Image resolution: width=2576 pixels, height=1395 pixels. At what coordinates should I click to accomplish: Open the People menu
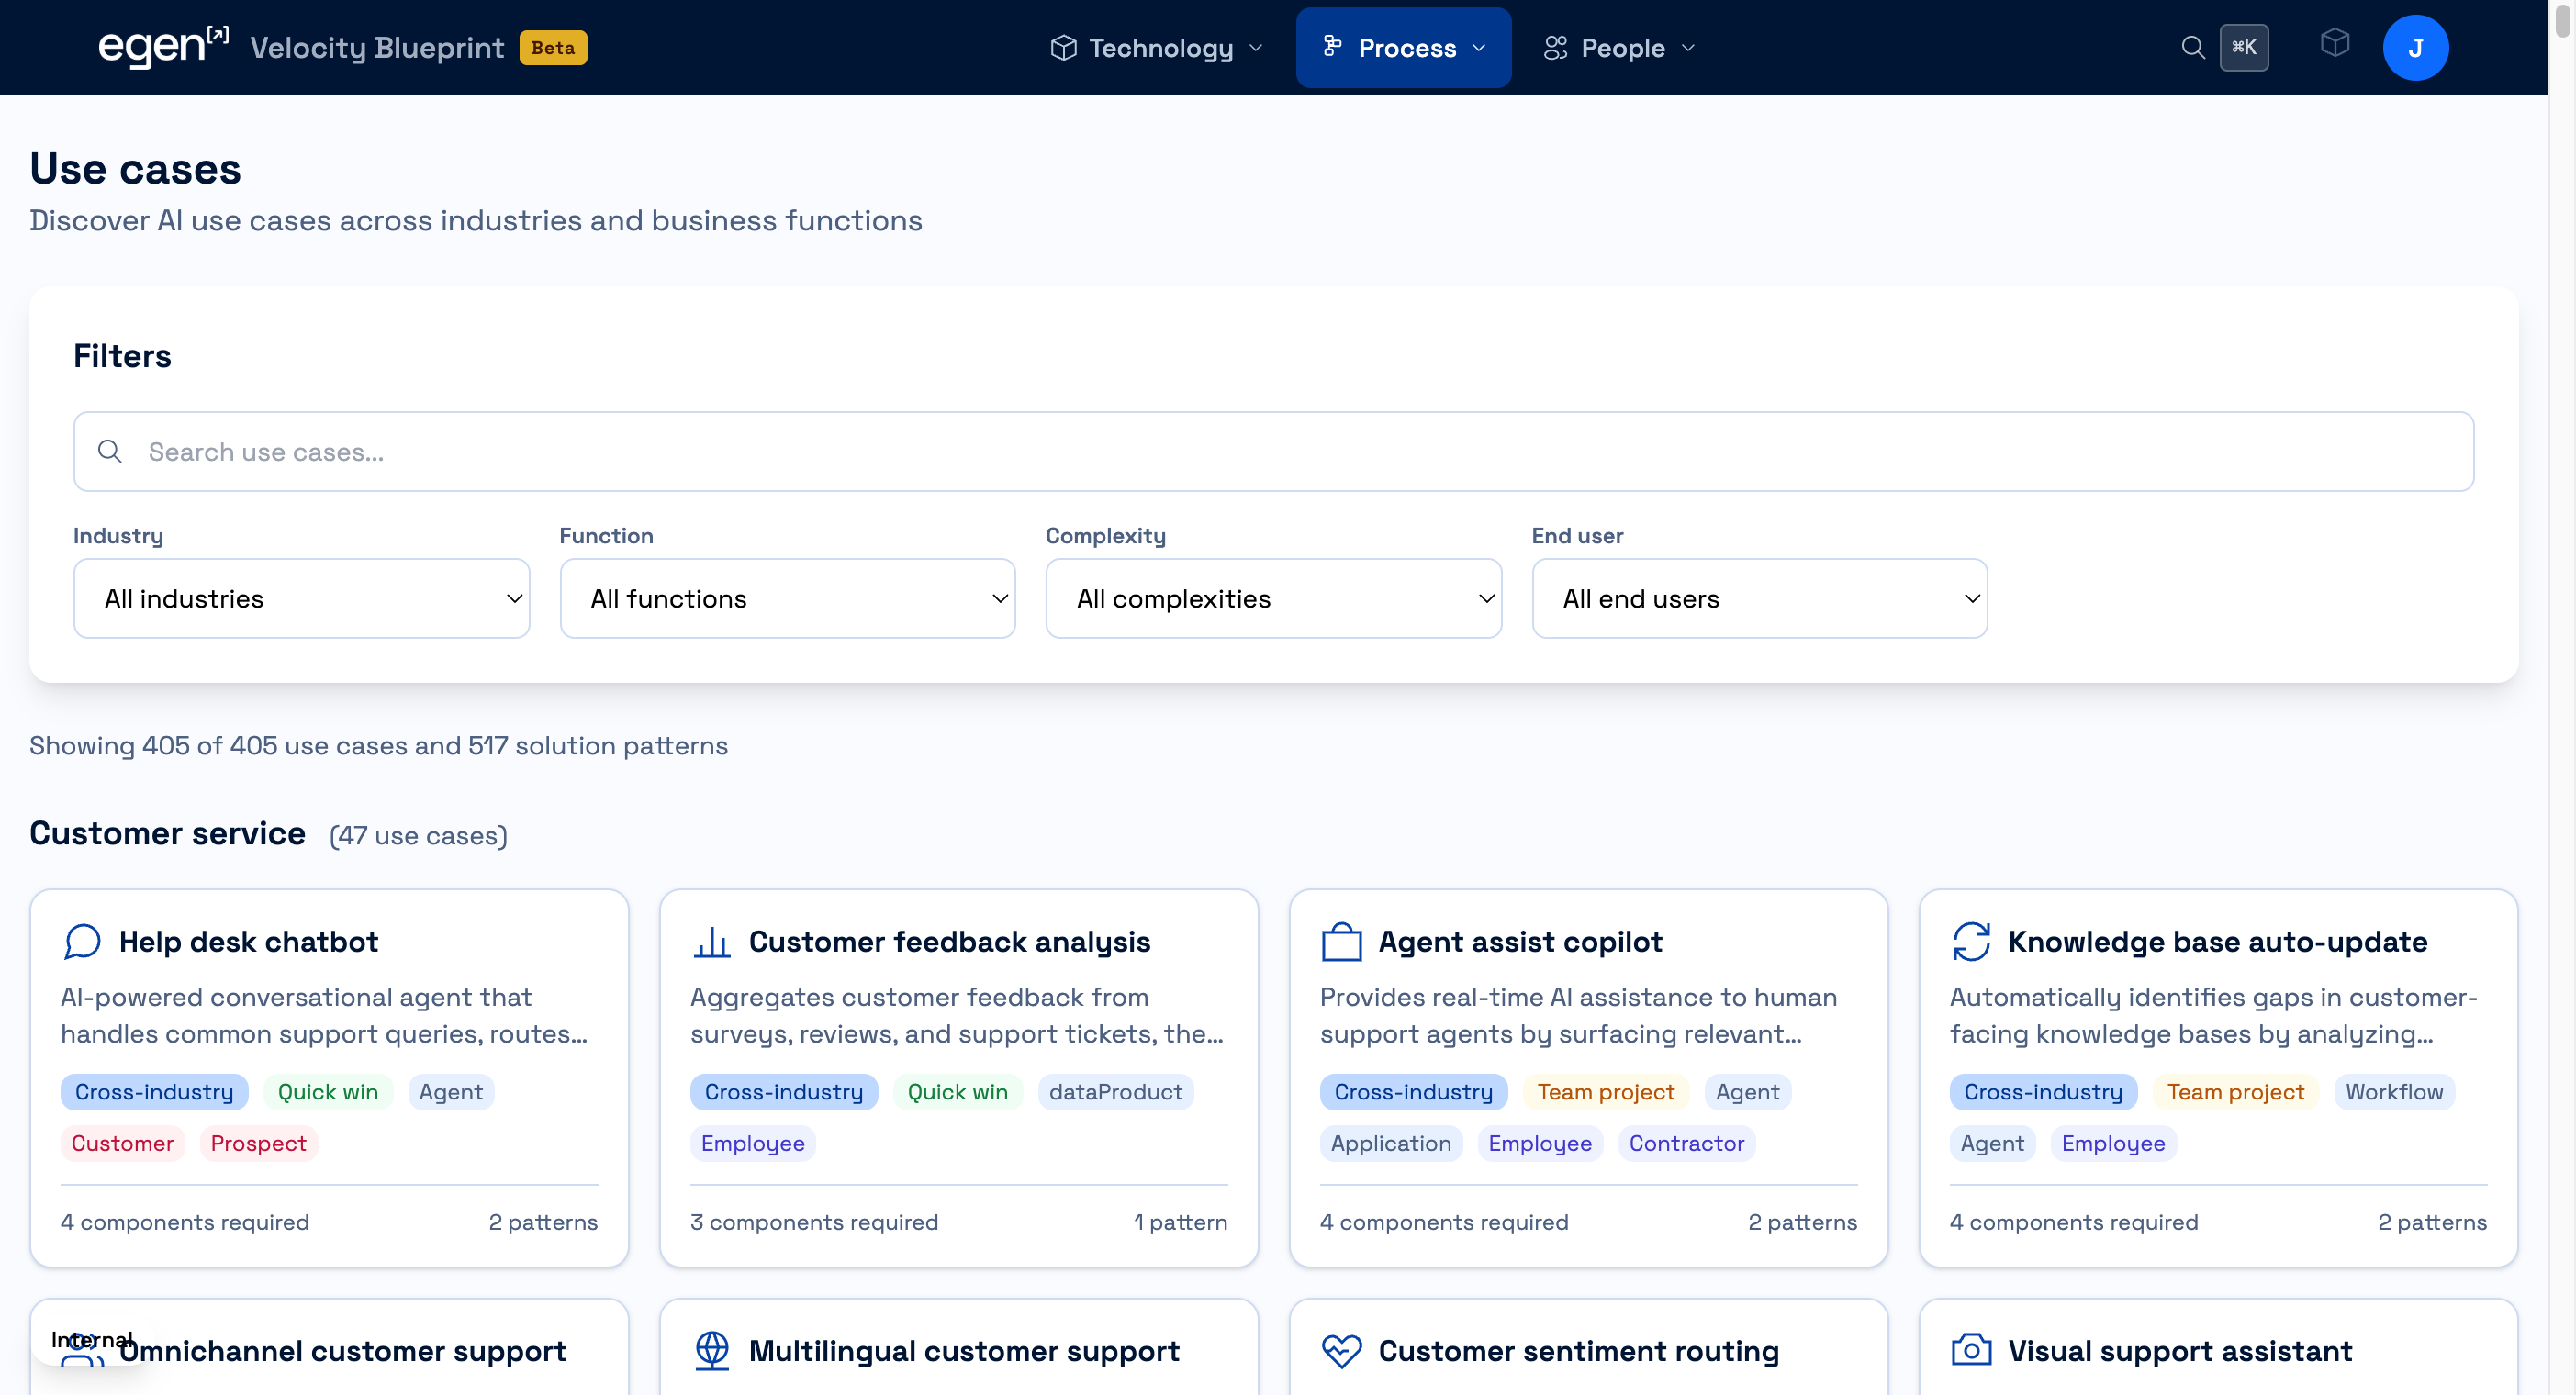tap(1619, 48)
